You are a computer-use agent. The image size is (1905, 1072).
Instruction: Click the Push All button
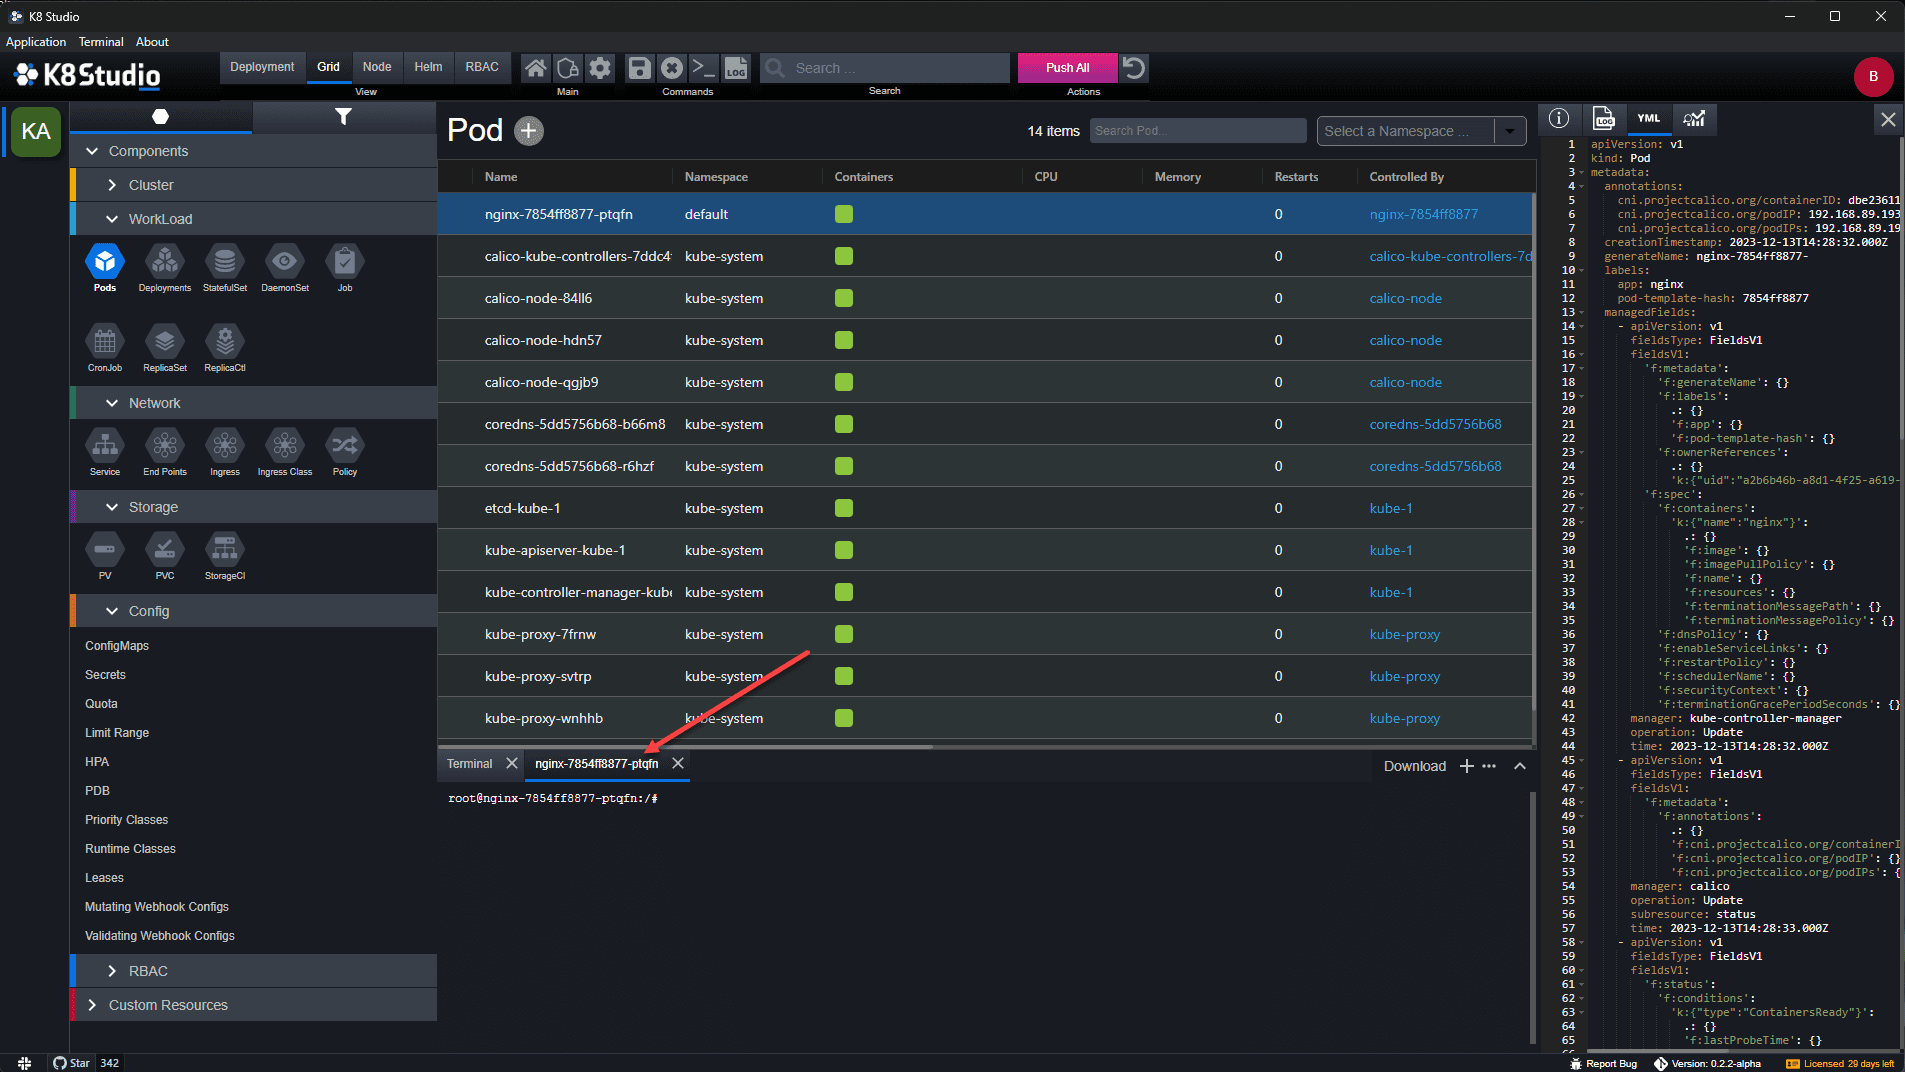coord(1068,68)
